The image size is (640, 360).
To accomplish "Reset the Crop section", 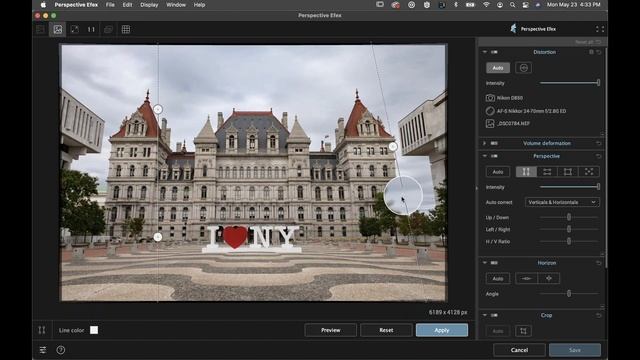I will pos(599,316).
